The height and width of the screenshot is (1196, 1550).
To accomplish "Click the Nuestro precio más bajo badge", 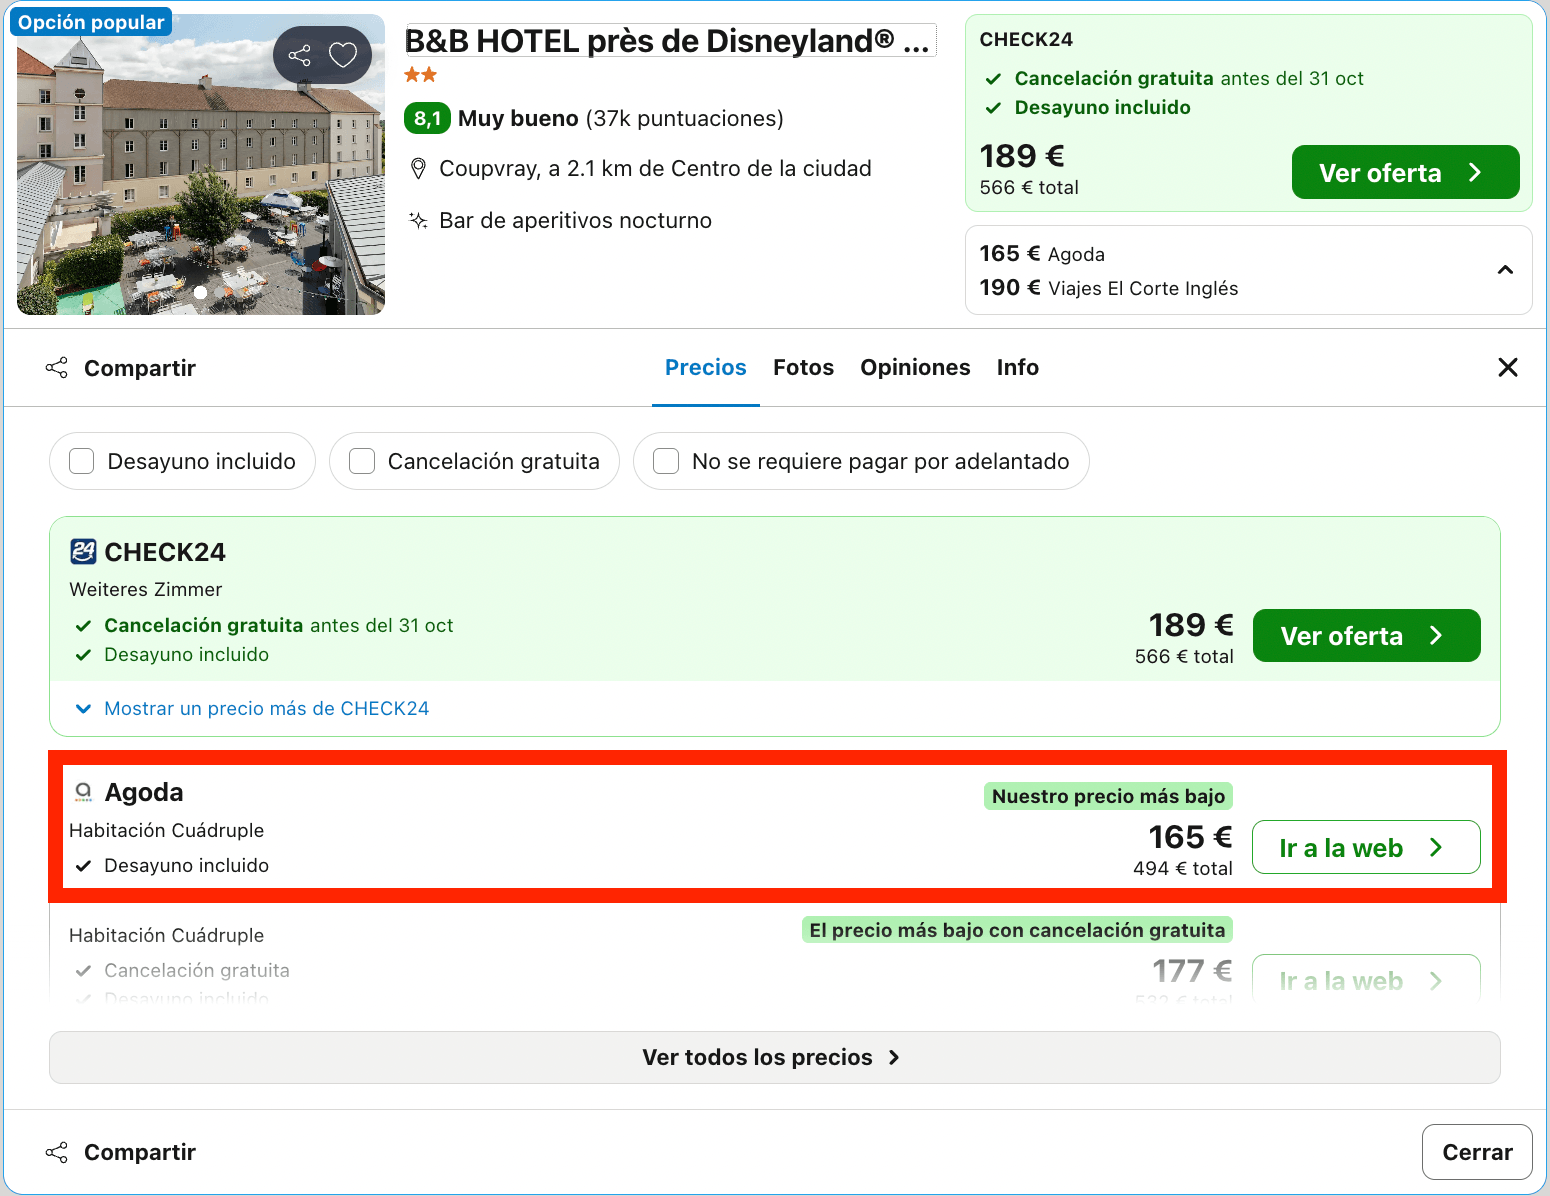I will [1108, 796].
